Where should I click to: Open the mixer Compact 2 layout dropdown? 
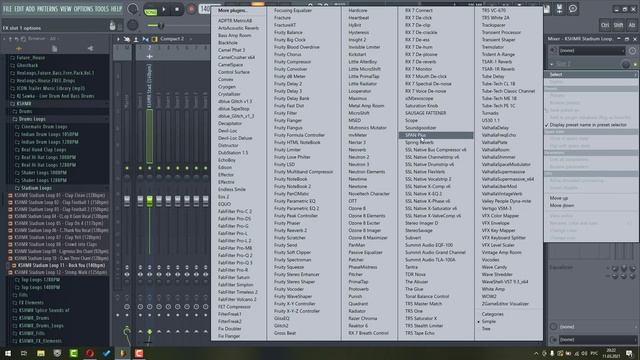172,39
